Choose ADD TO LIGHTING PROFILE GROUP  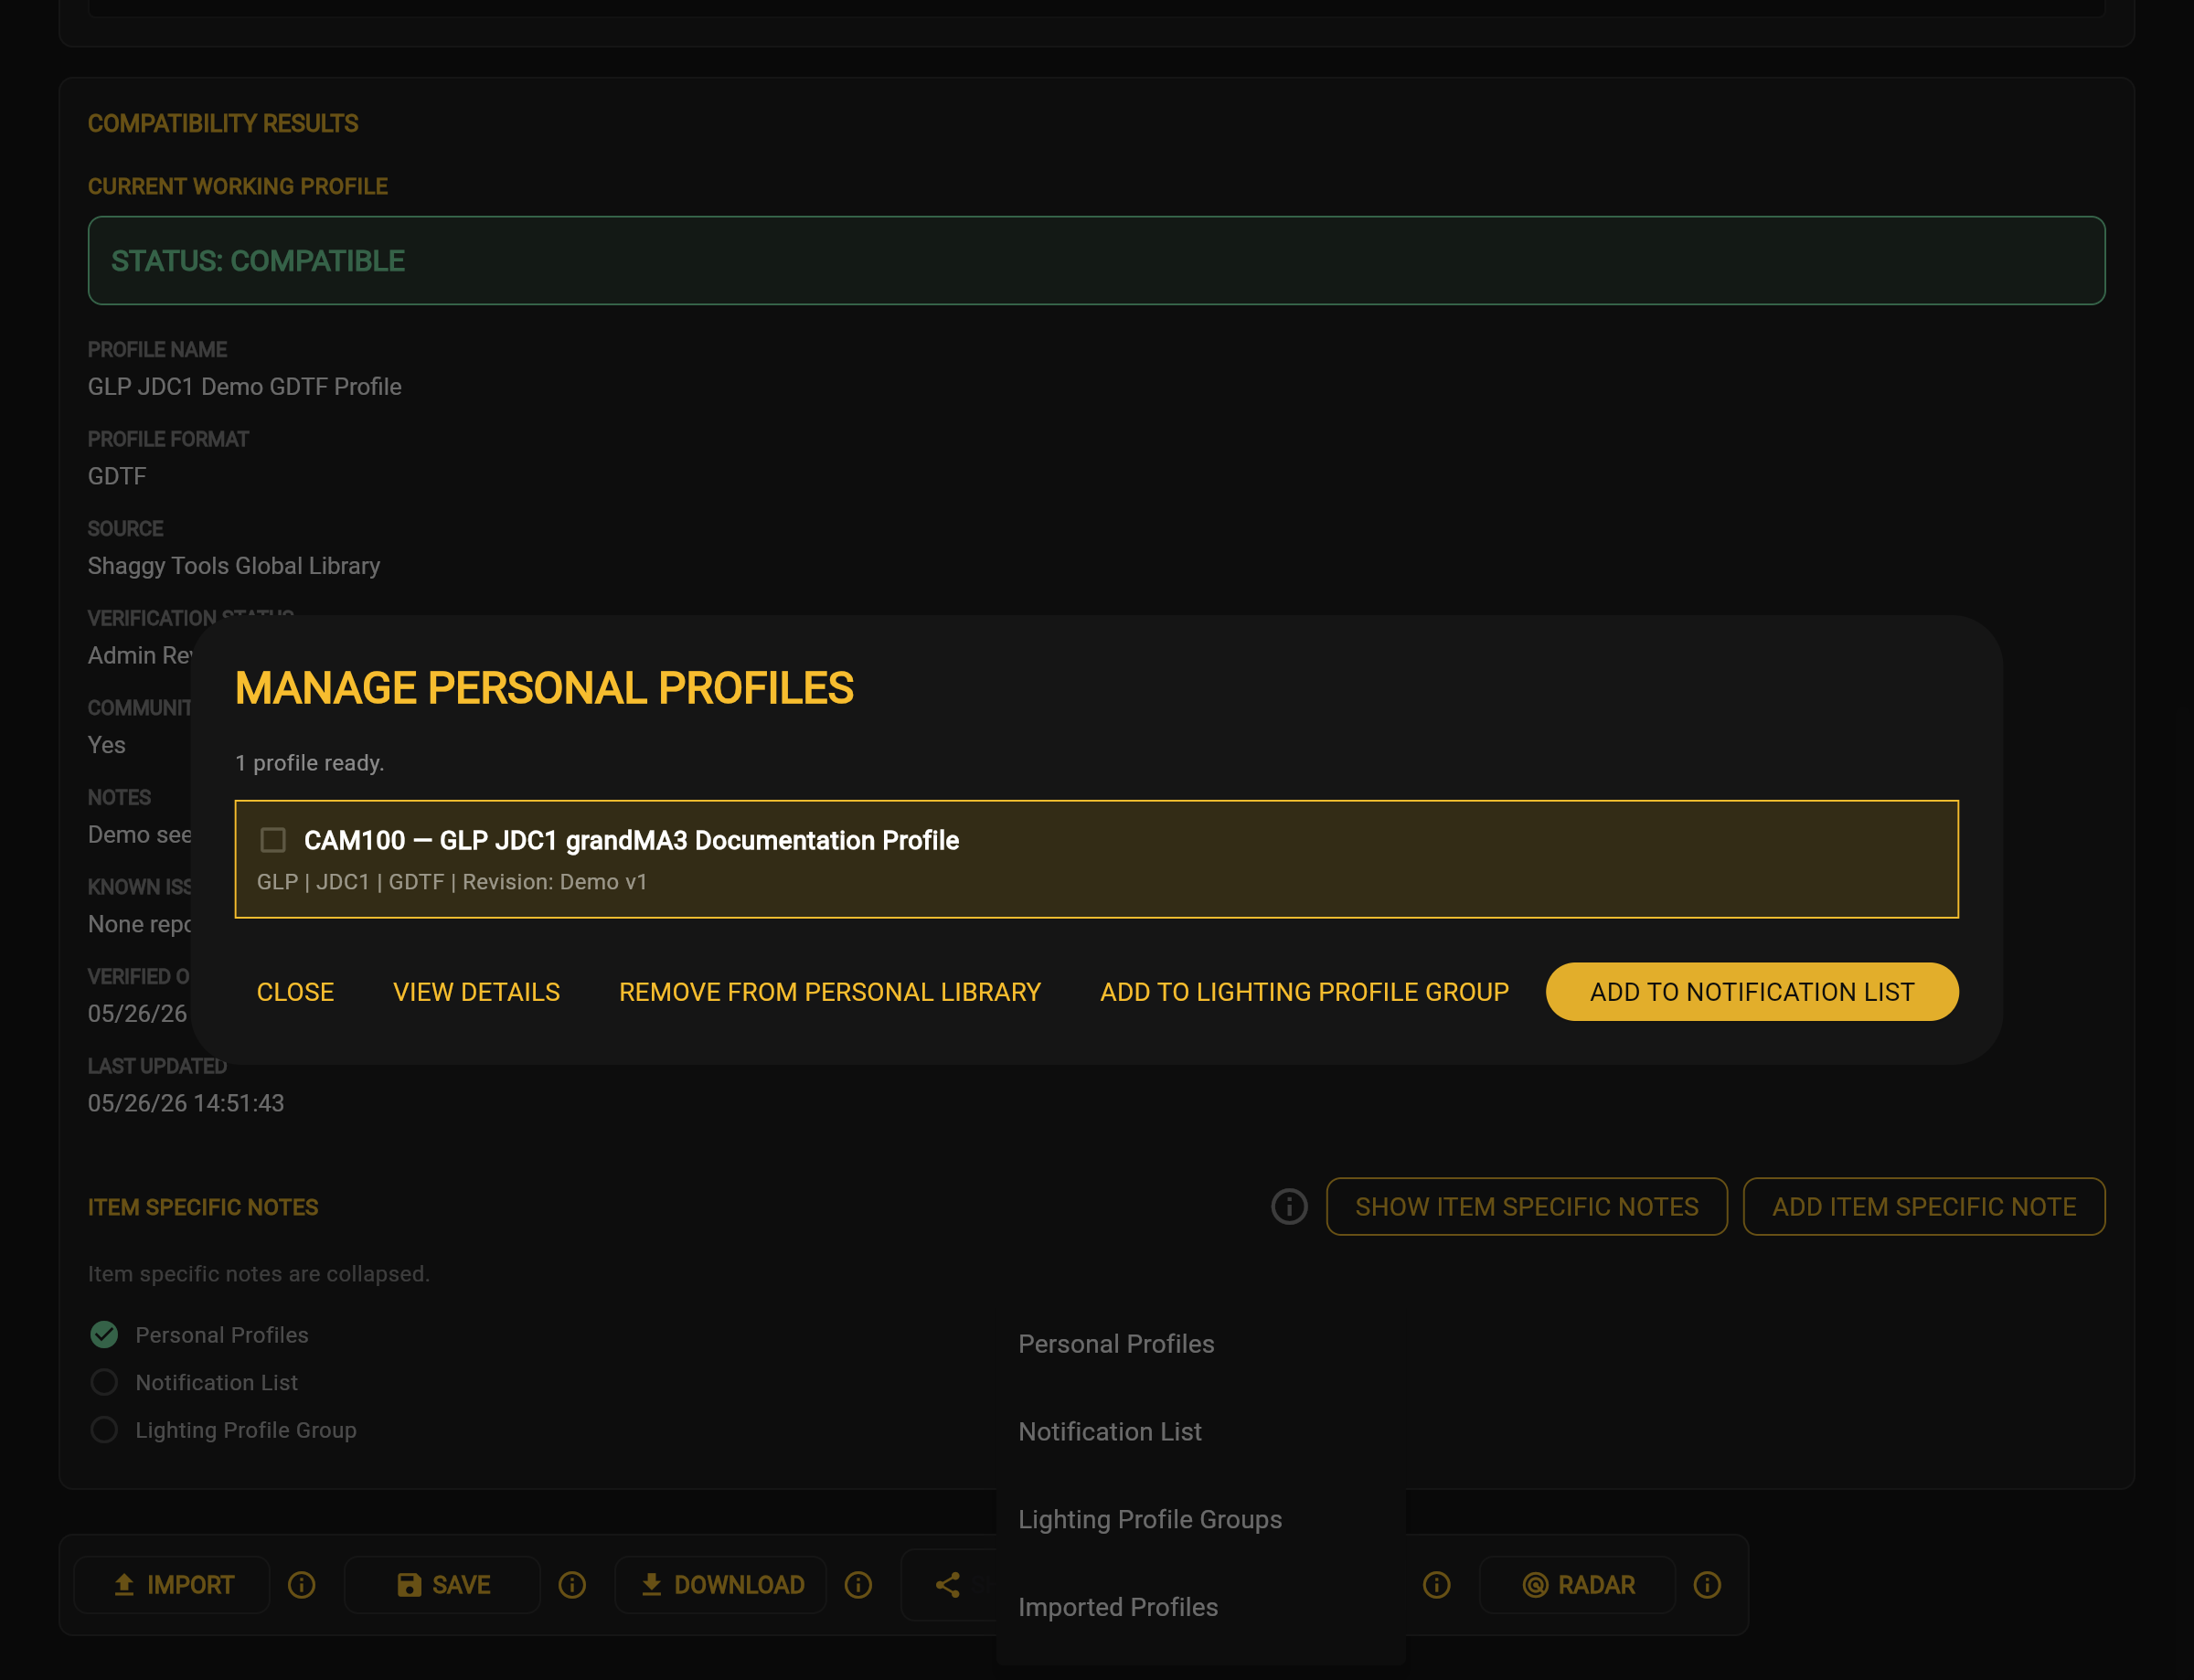pos(1304,992)
